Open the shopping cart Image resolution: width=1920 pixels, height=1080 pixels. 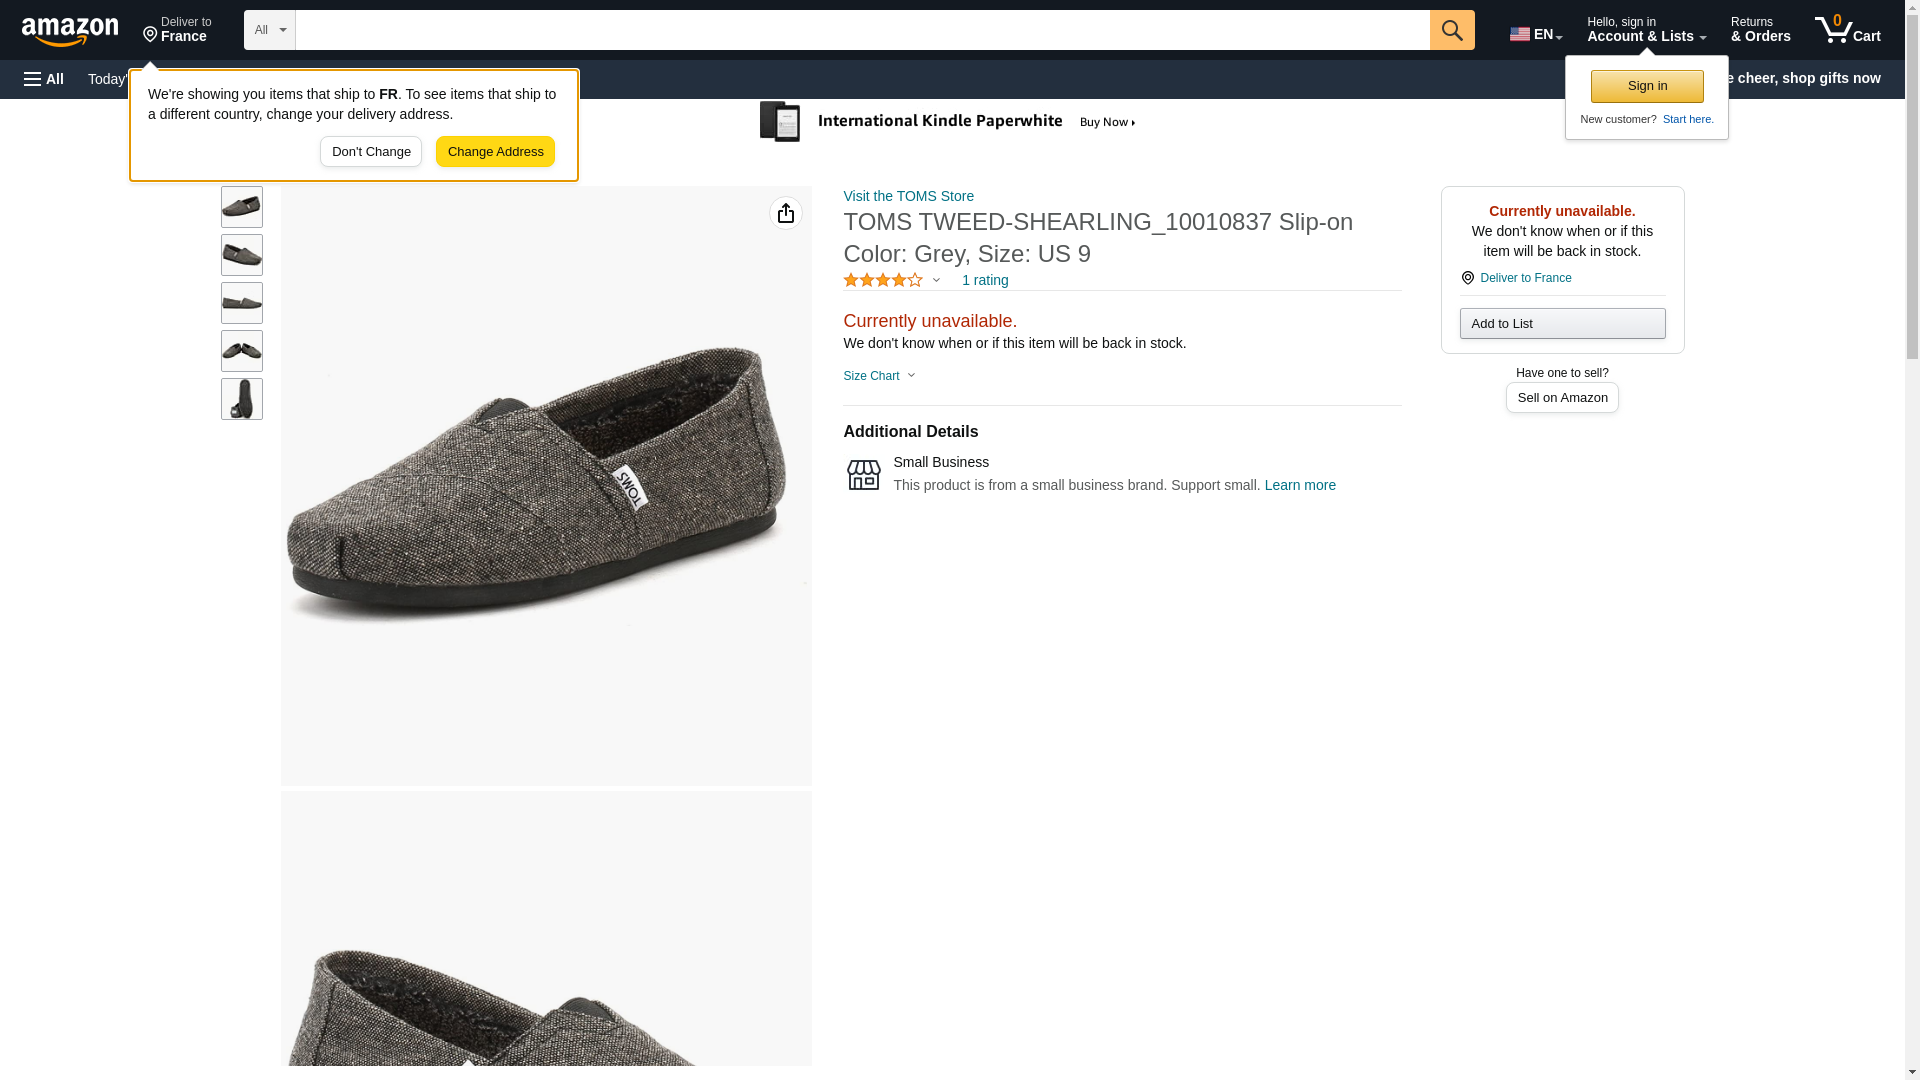[1847, 30]
